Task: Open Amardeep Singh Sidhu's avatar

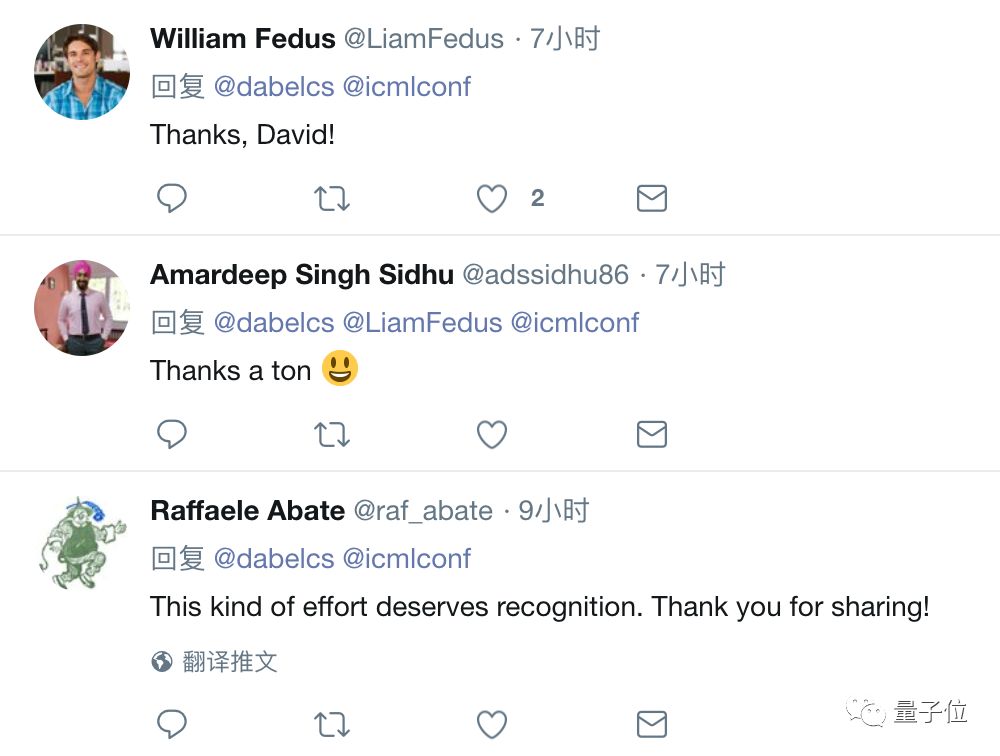Action: 82,308
